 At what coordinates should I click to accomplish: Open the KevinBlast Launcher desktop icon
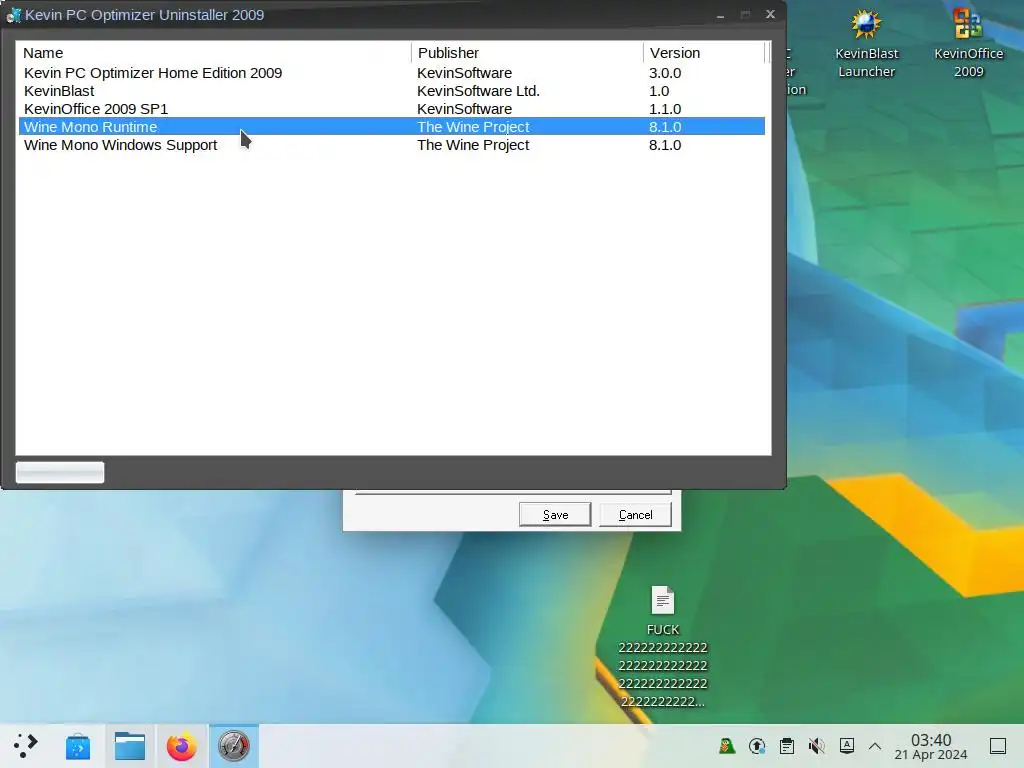[866, 42]
